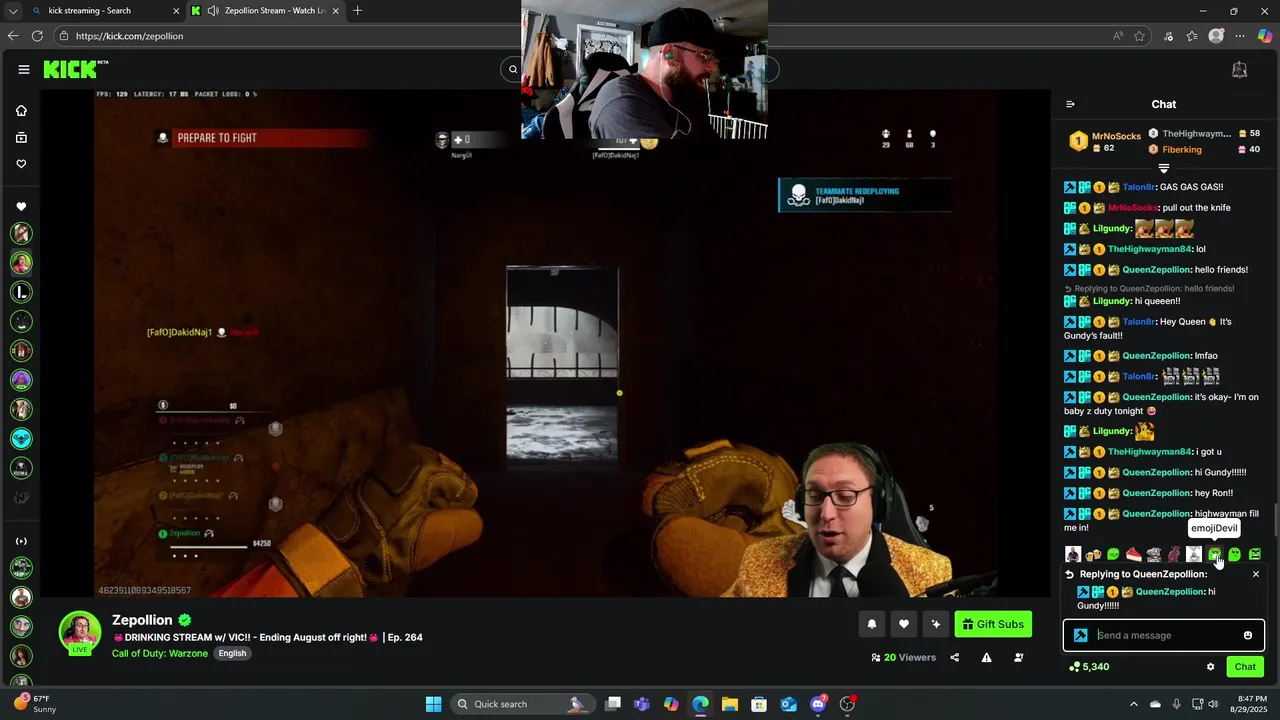Click the Gift Subs button
The image size is (1280, 720).
pyautogui.click(x=993, y=624)
